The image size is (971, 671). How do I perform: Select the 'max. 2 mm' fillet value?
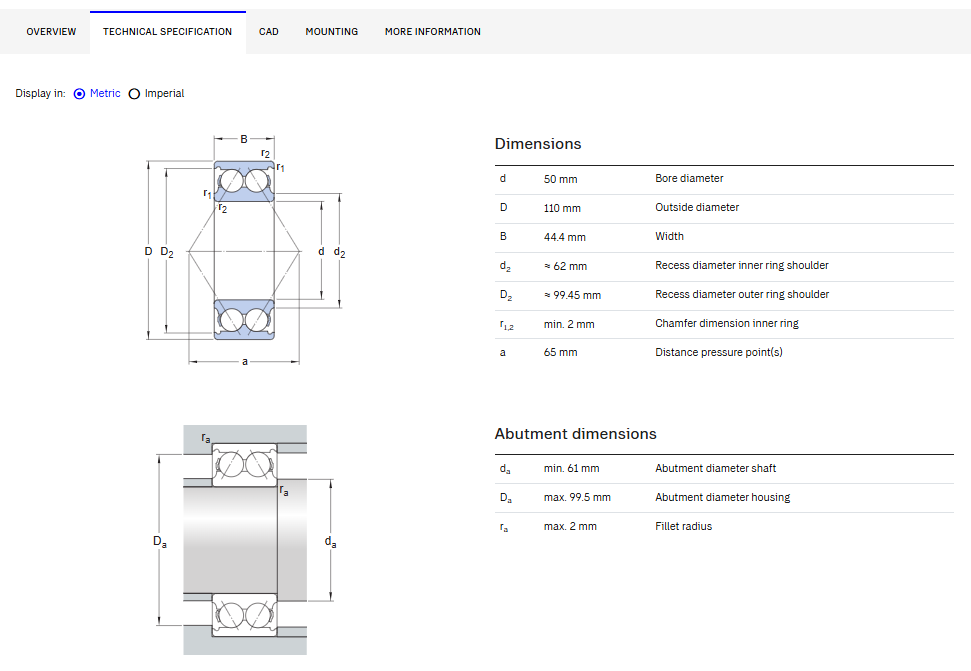[570, 527]
